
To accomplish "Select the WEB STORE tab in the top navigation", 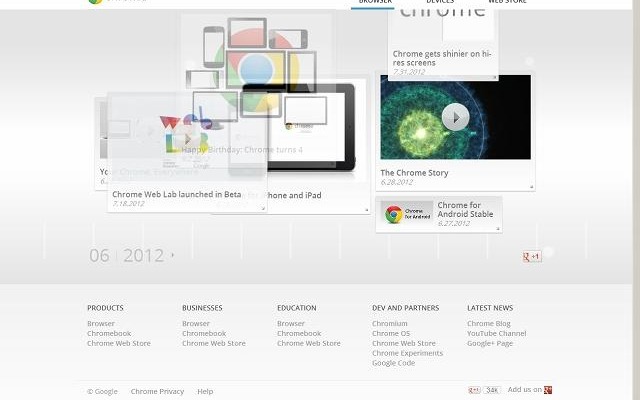I will tap(507, 2).
